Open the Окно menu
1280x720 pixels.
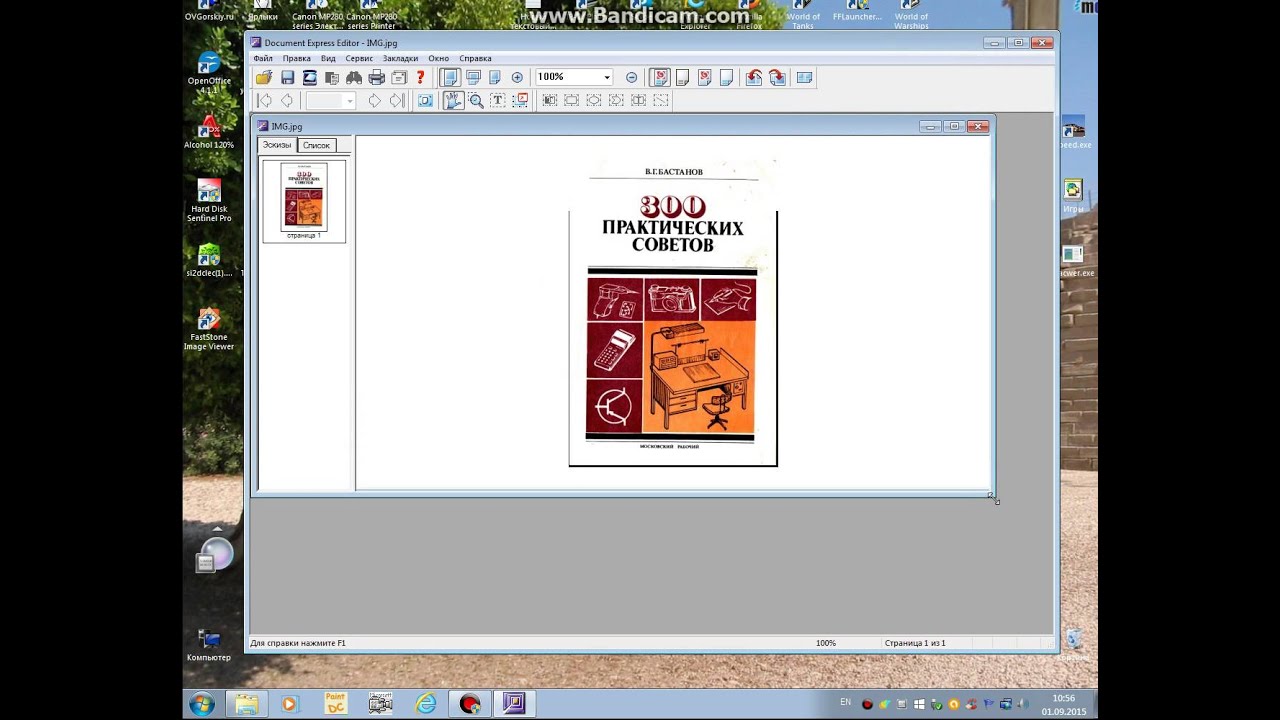pos(438,58)
